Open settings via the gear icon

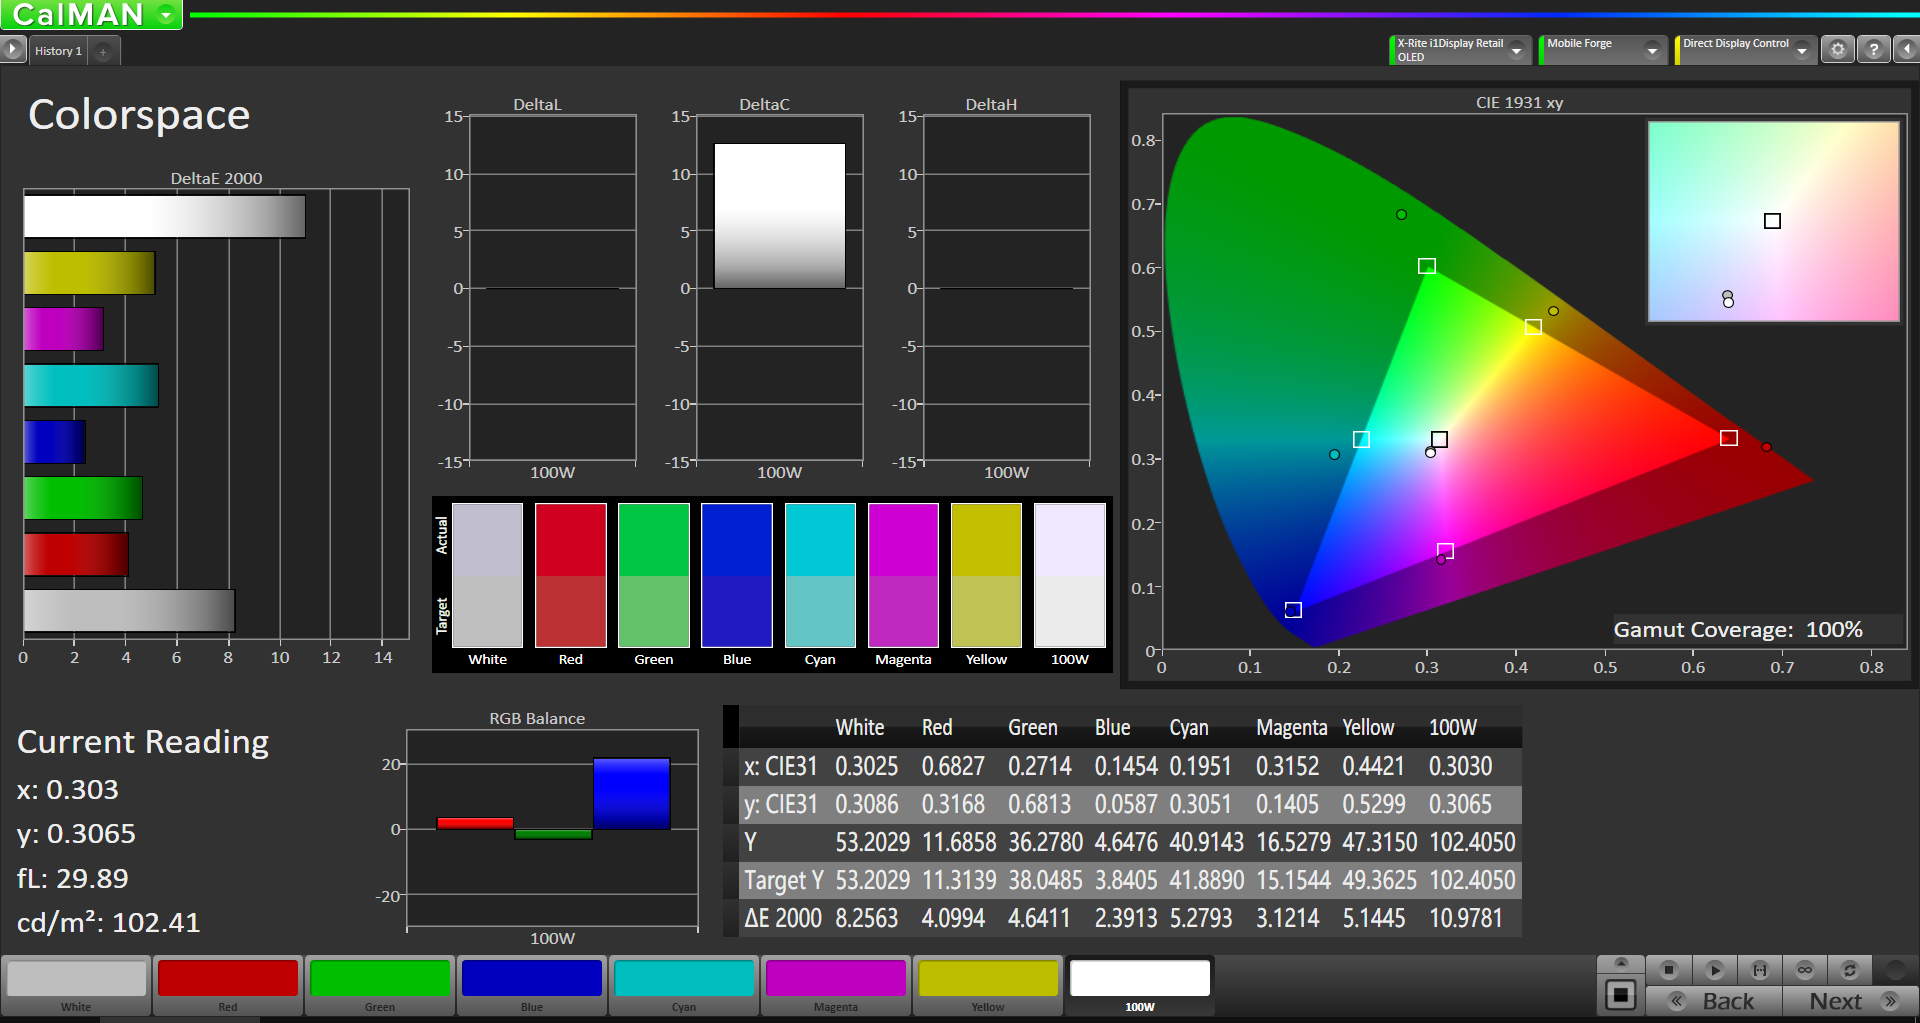tap(1838, 49)
